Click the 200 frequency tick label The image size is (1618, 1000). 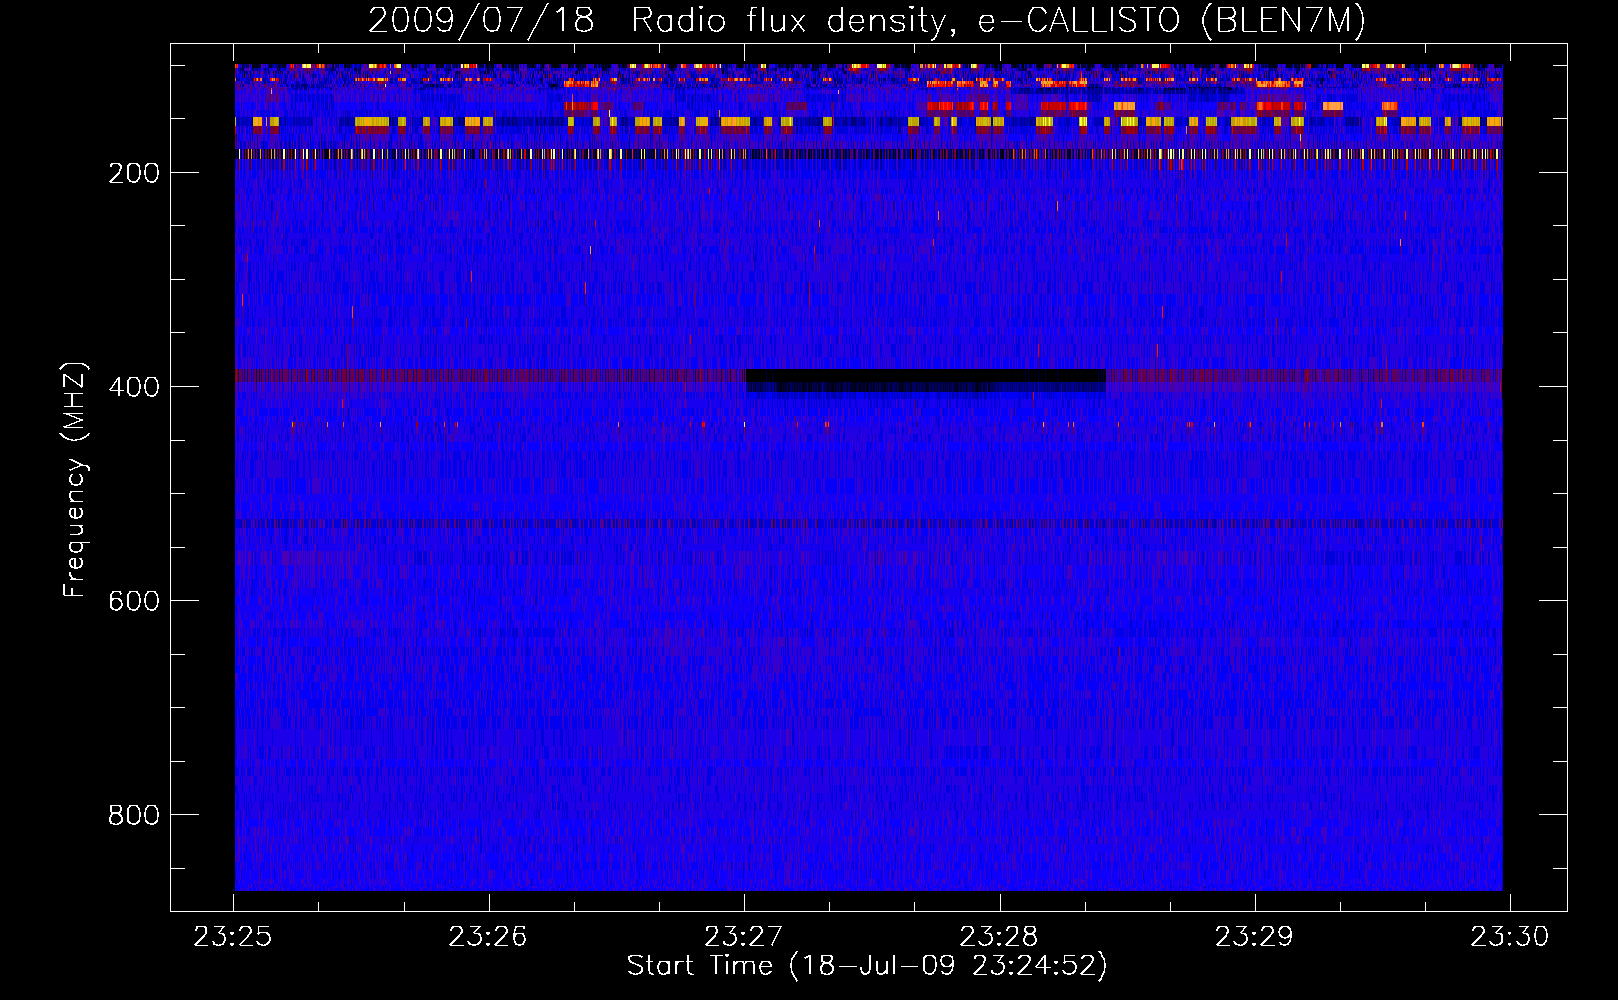coord(134,173)
